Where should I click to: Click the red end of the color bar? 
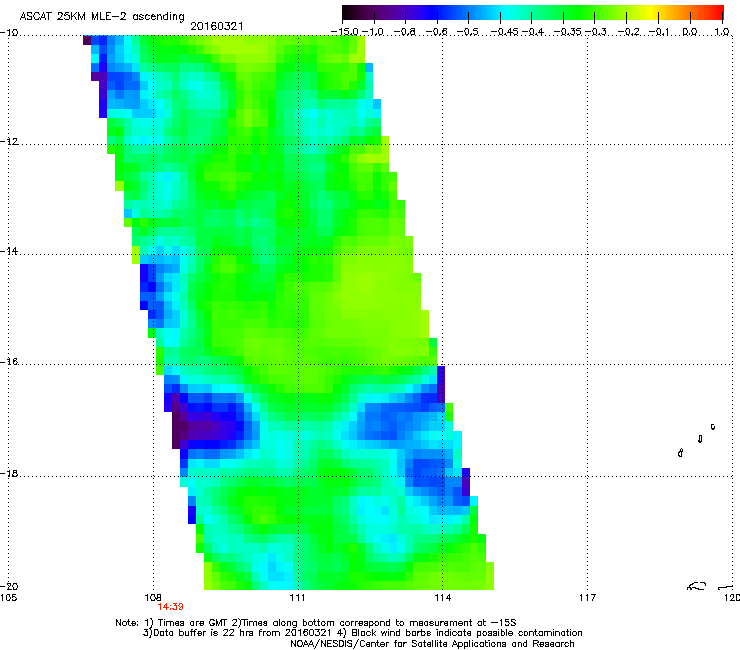point(717,12)
